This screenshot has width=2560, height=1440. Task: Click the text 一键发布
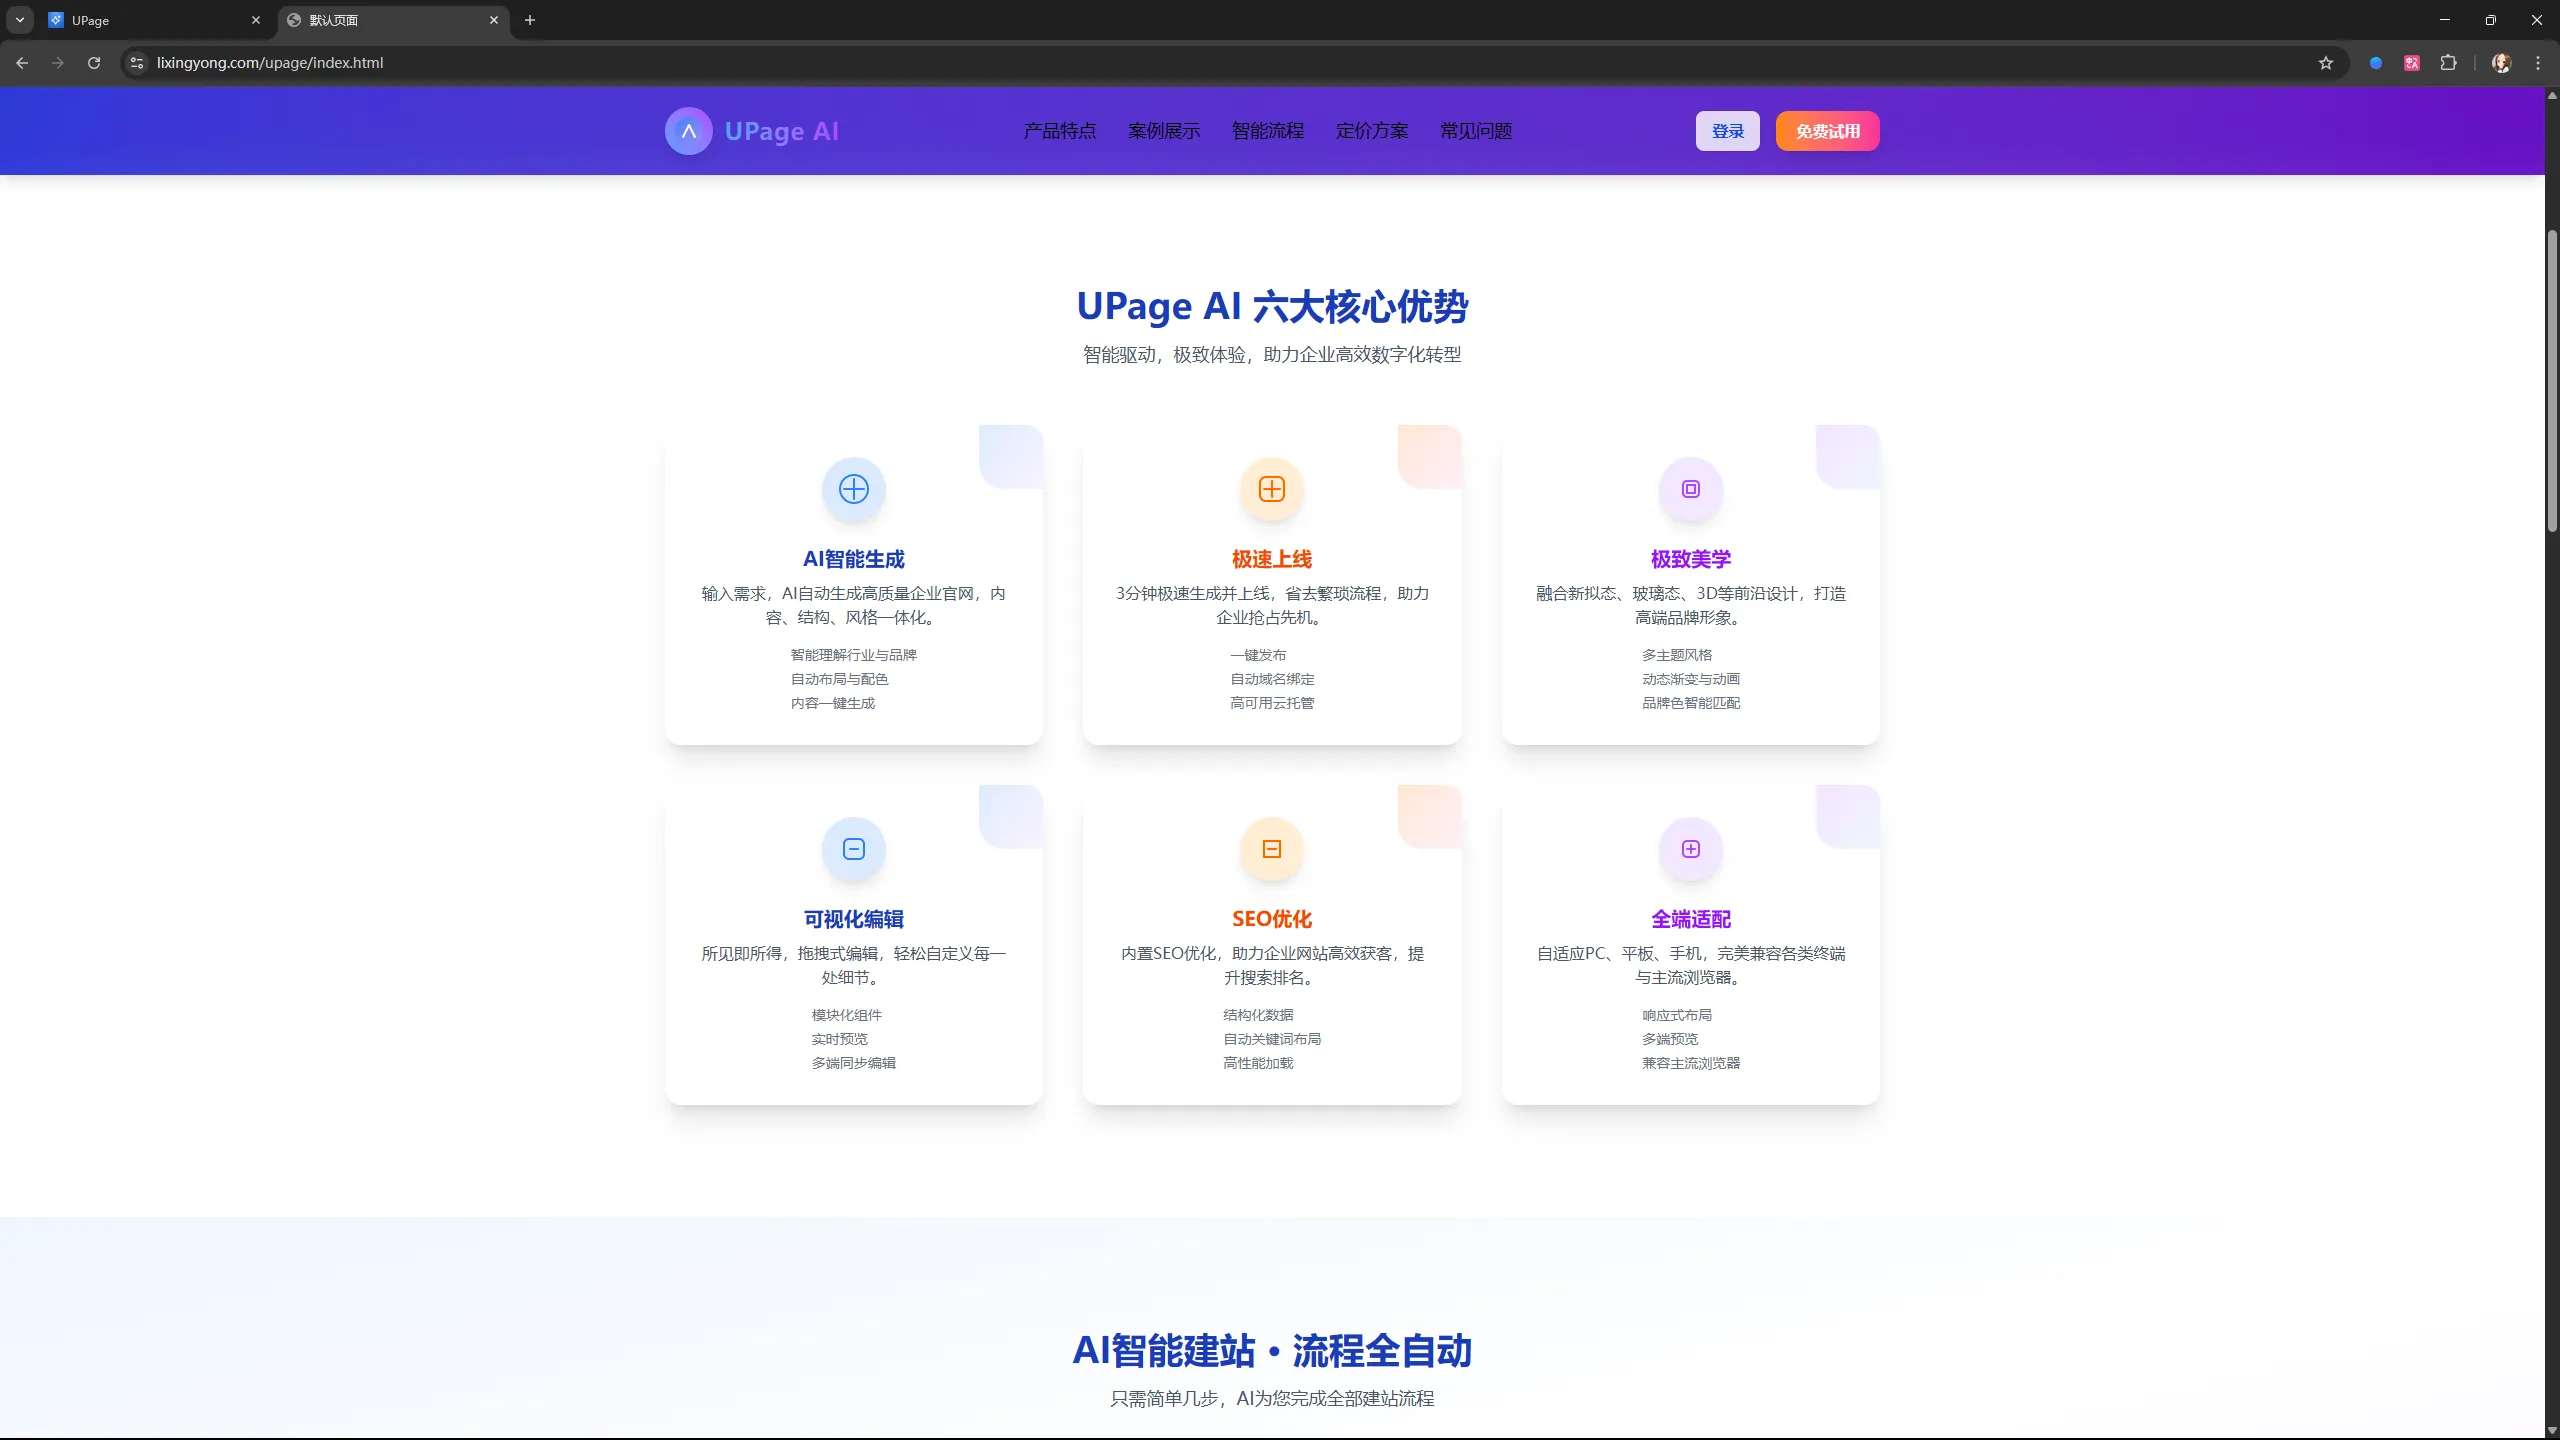[x=1258, y=655]
